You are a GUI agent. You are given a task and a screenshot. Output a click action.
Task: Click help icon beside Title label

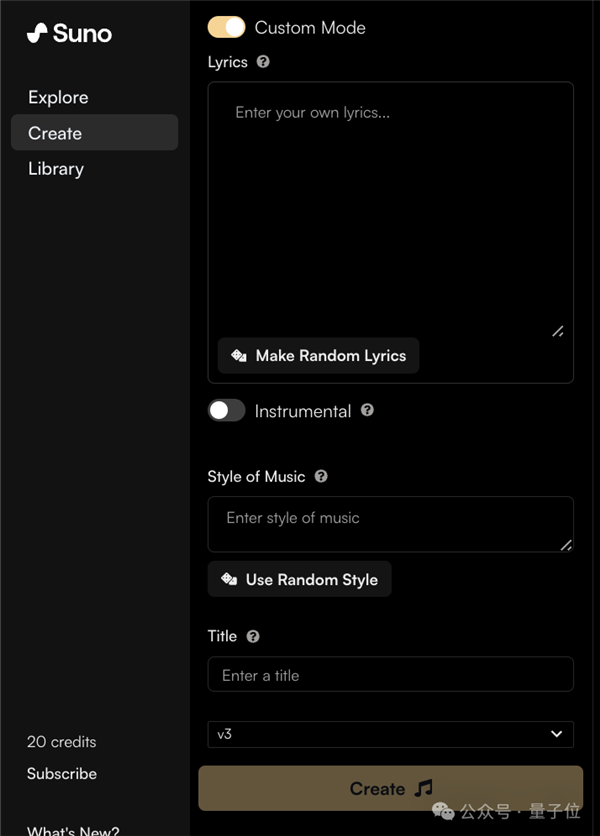click(253, 636)
